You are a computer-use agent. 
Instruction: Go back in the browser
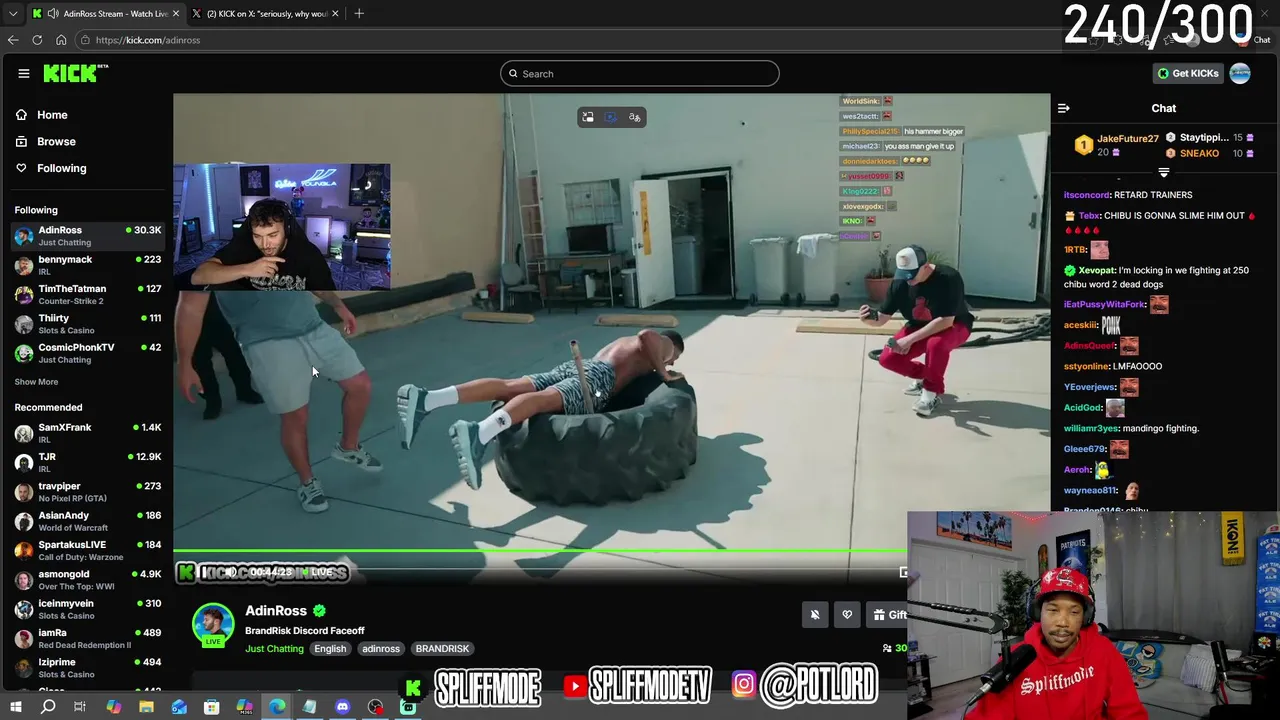click(x=13, y=40)
